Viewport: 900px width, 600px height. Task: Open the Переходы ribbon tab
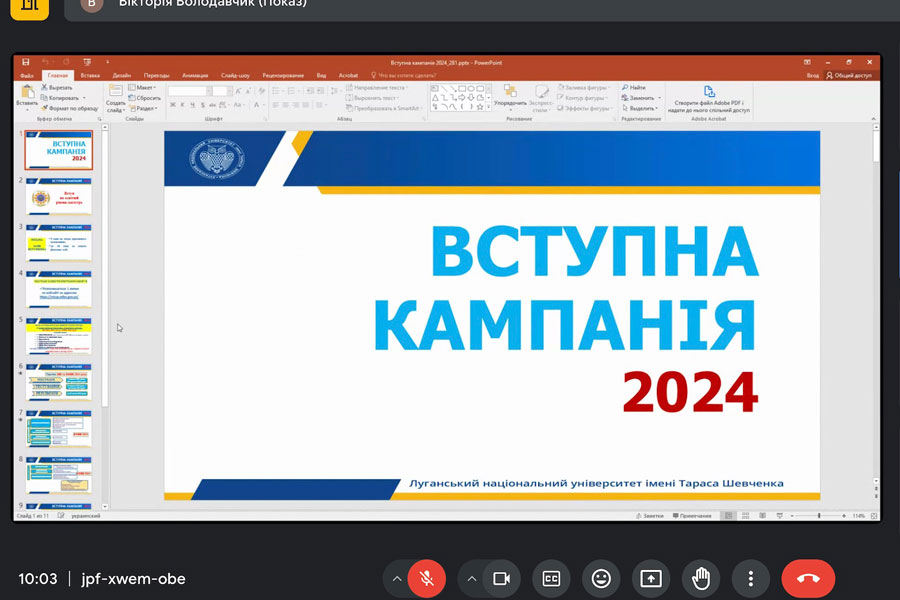pyautogui.click(x=157, y=75)
